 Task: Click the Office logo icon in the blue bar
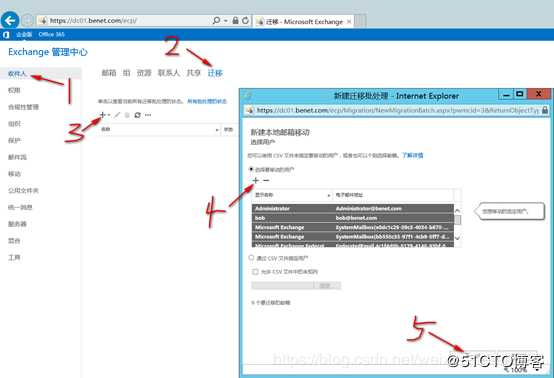tap(6, 35)
